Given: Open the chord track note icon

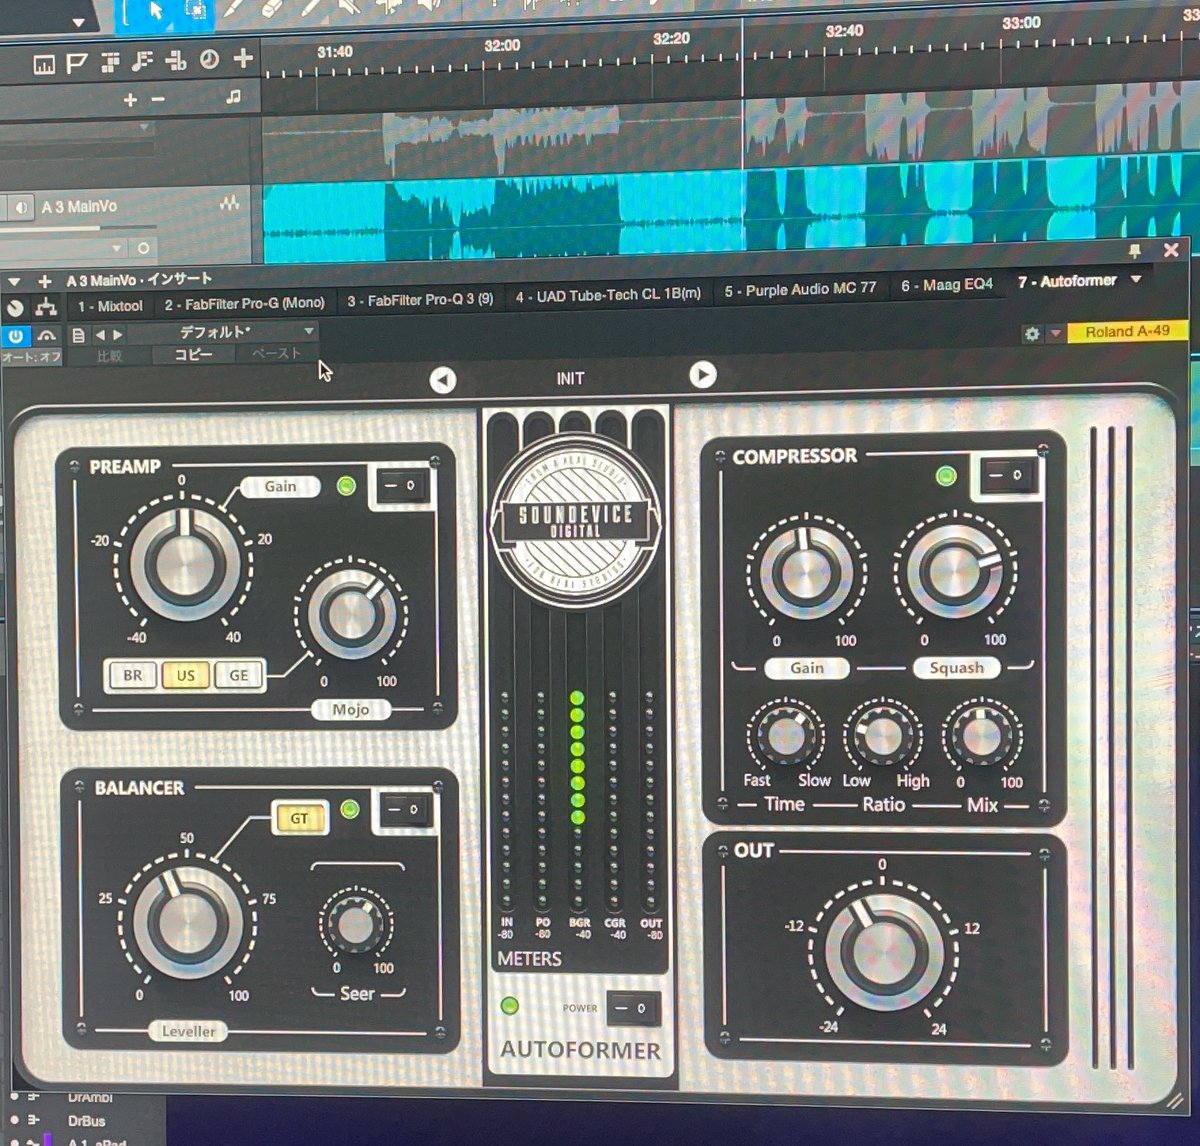Looking at the screenshot, I should tap(142, 61).
